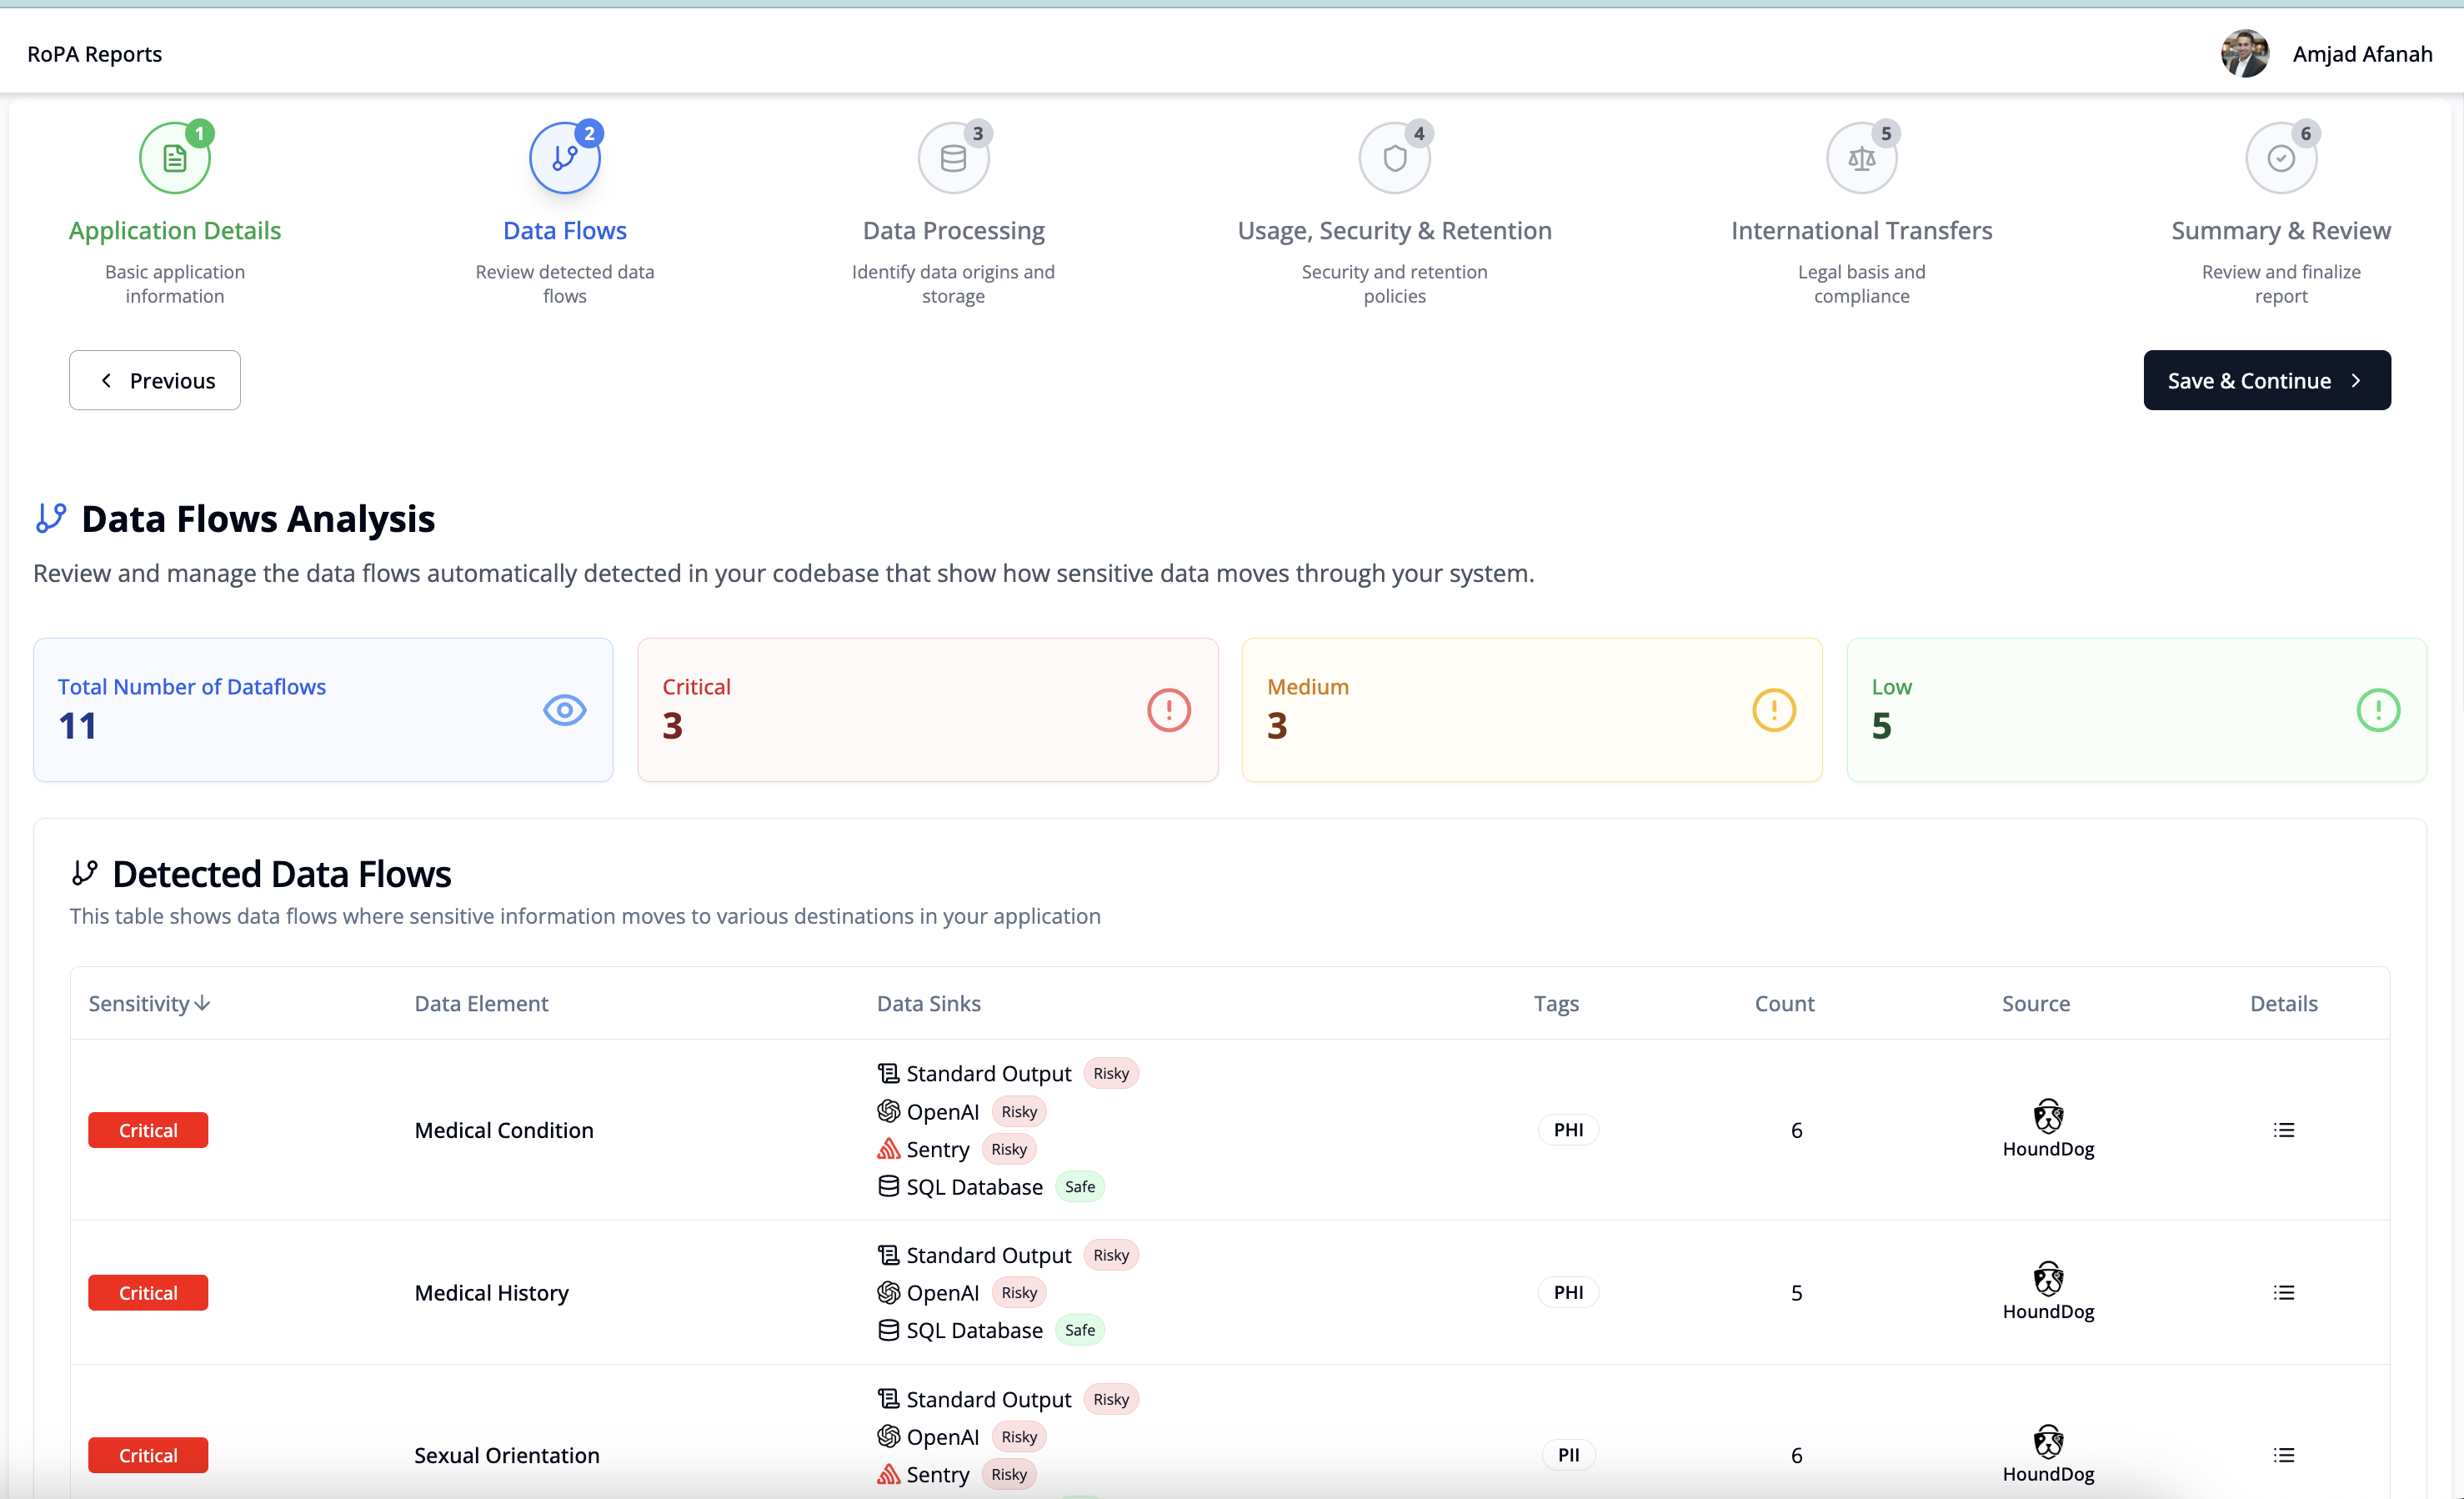Sort table by Sensitivity column arrow
This screenshot has width=2464, height=1499.
pyautogui.click(x=203, y=1003)
